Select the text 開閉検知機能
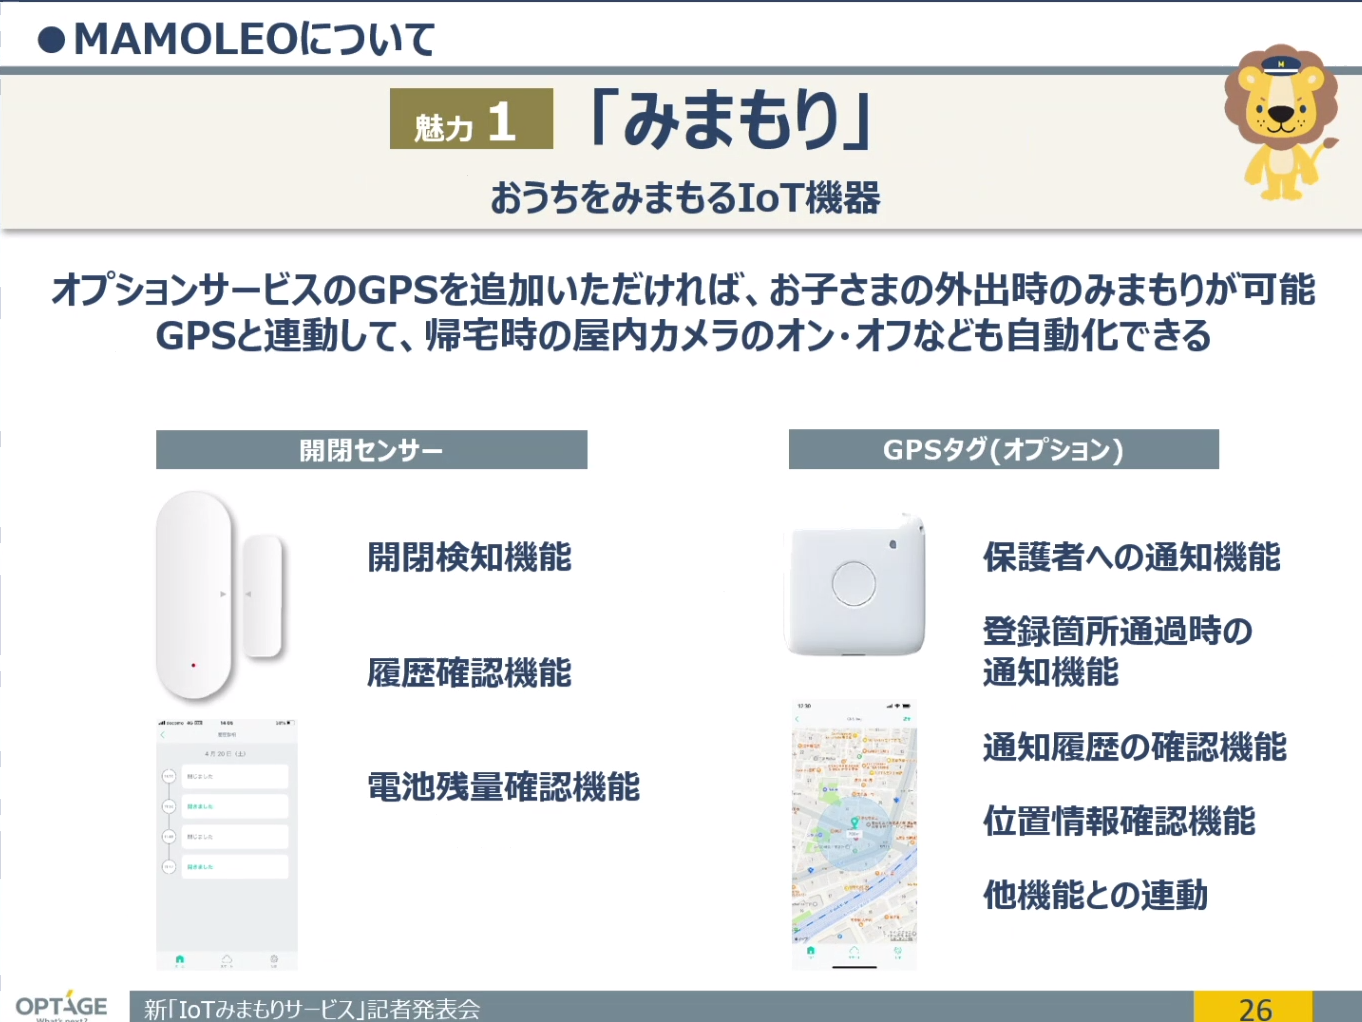The width and height of the screenshot is (1362, 1022). [x=470, y=557]
